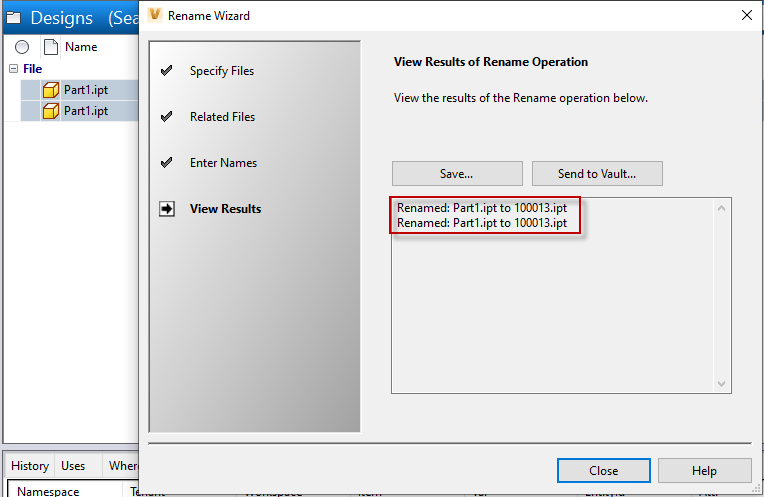The image size is (764, 497).
Task: Click the second Part1.ipt part icon
Action: 52,111
